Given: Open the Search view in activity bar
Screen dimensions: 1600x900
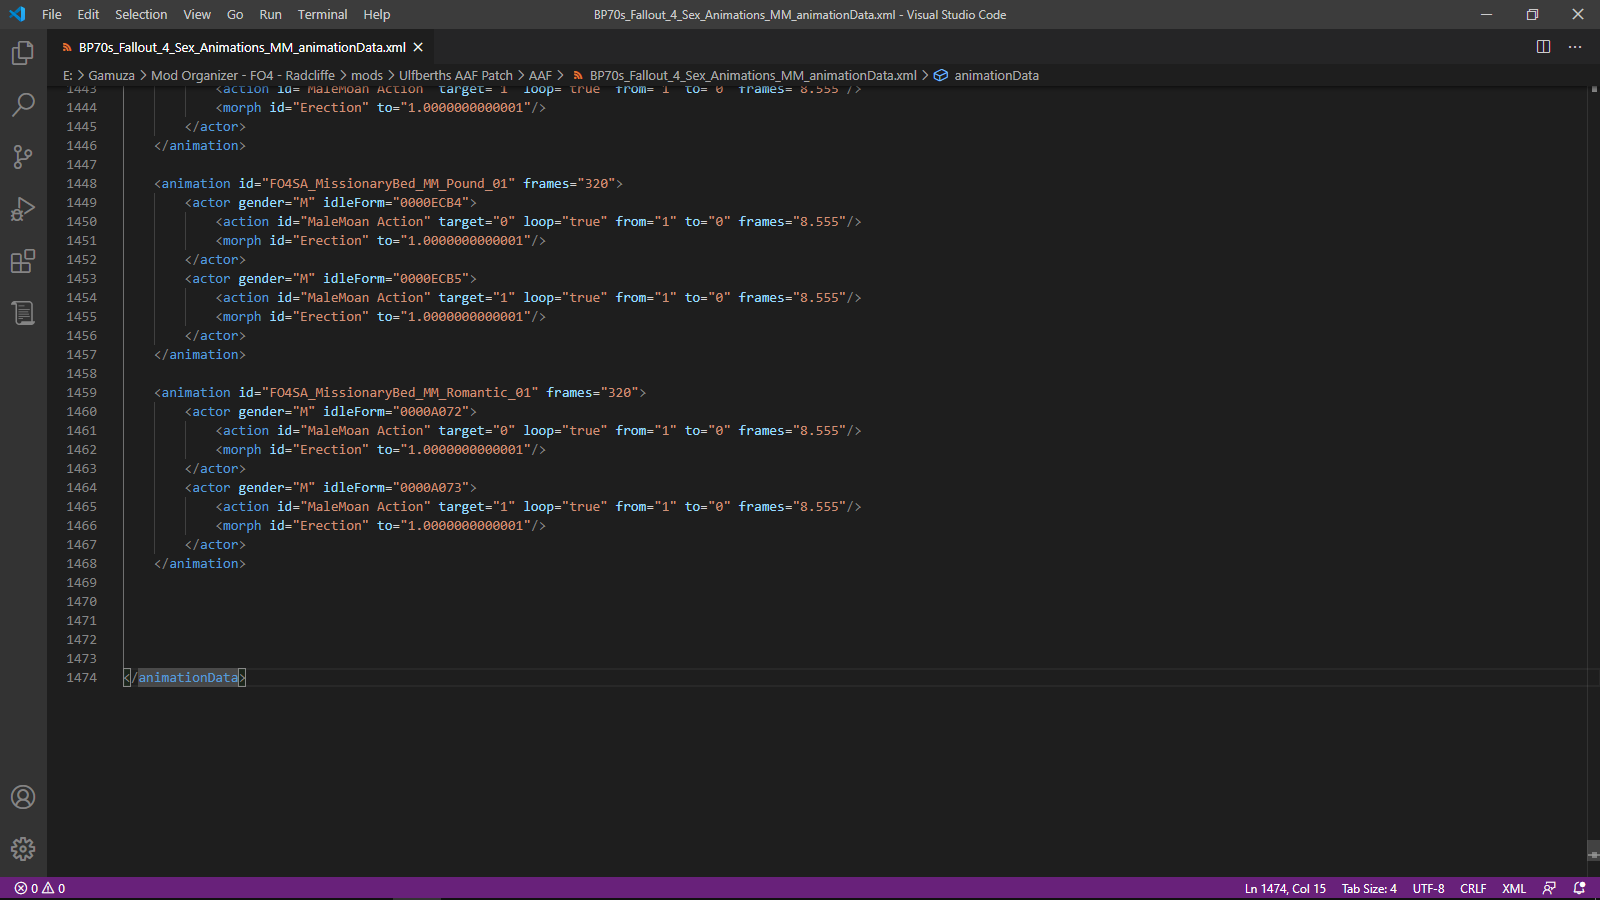Looking at the screenshot, I should tap(23, 104).
